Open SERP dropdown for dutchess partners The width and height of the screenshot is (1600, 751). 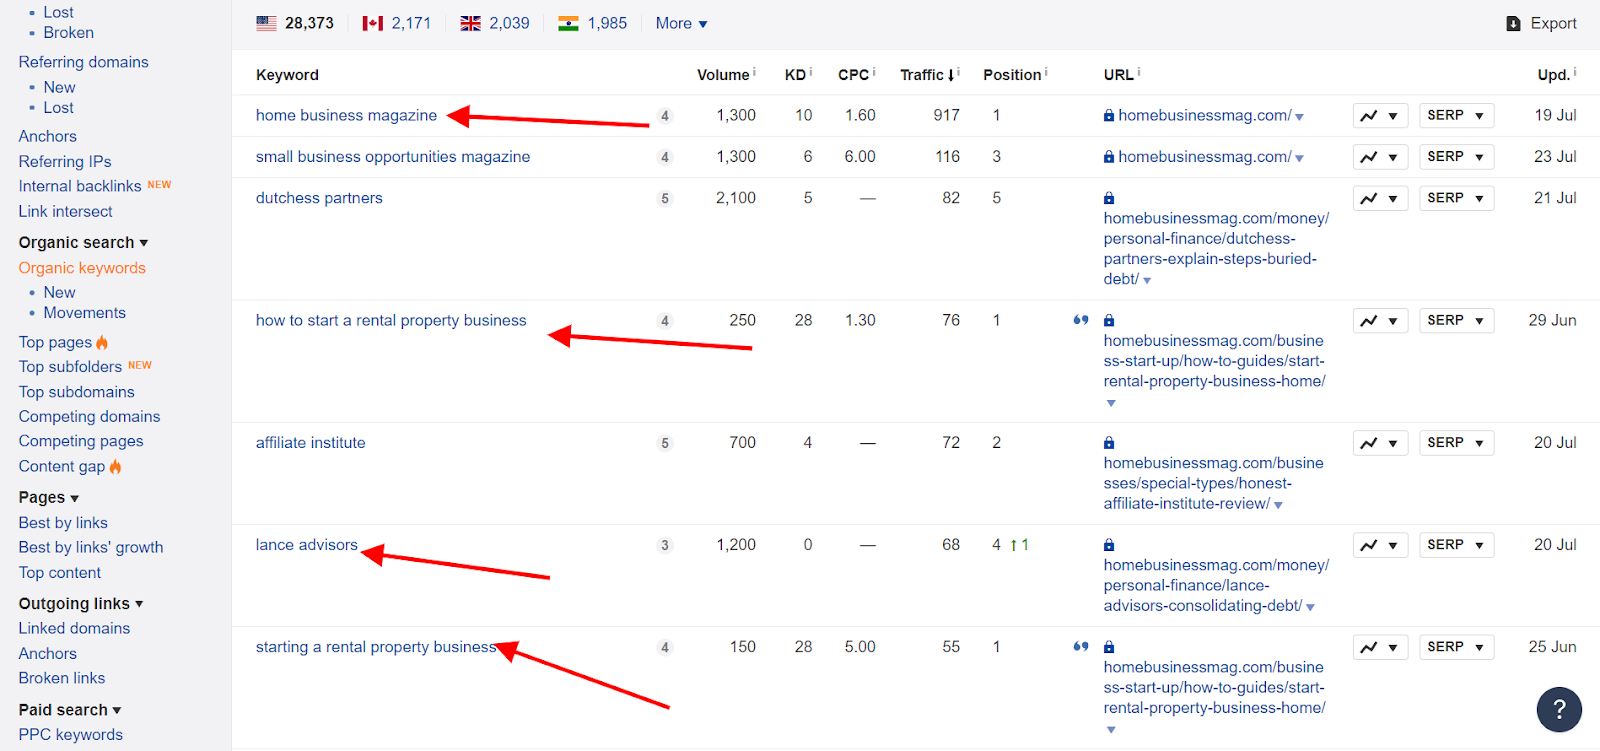[1457, 199]
